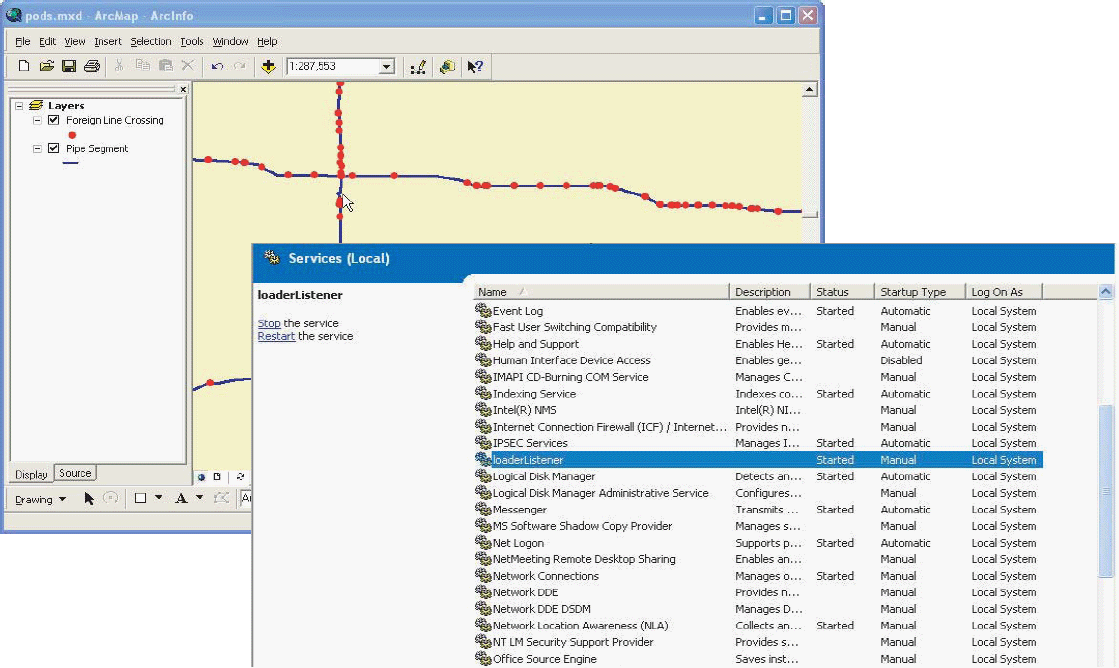The height and width of the screenshot is (668, 1119).
Task: Open the Selection menu
Action: (151, 41)
